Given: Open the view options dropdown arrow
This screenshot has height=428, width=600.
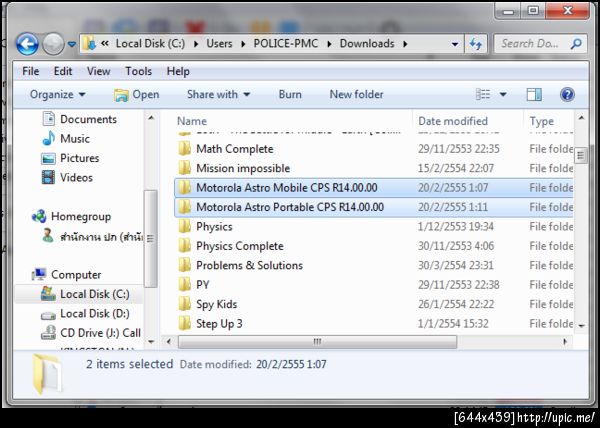Looking at the screenshot, I should [x=503, y=94].
